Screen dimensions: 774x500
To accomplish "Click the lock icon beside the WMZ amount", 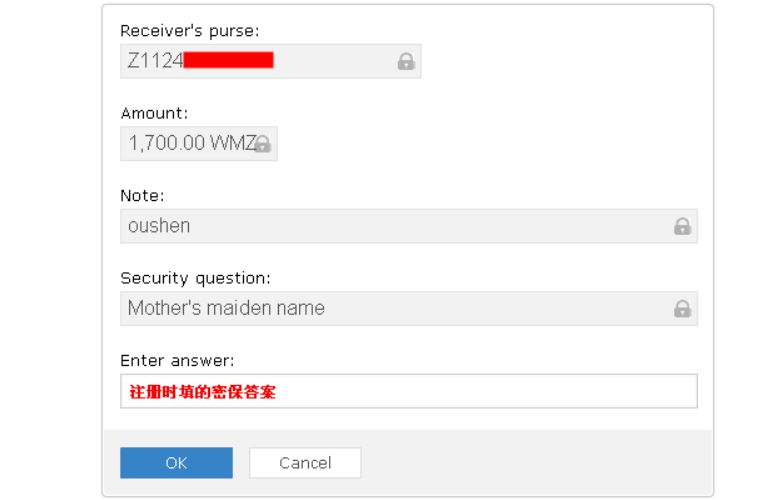I will 263,144.
